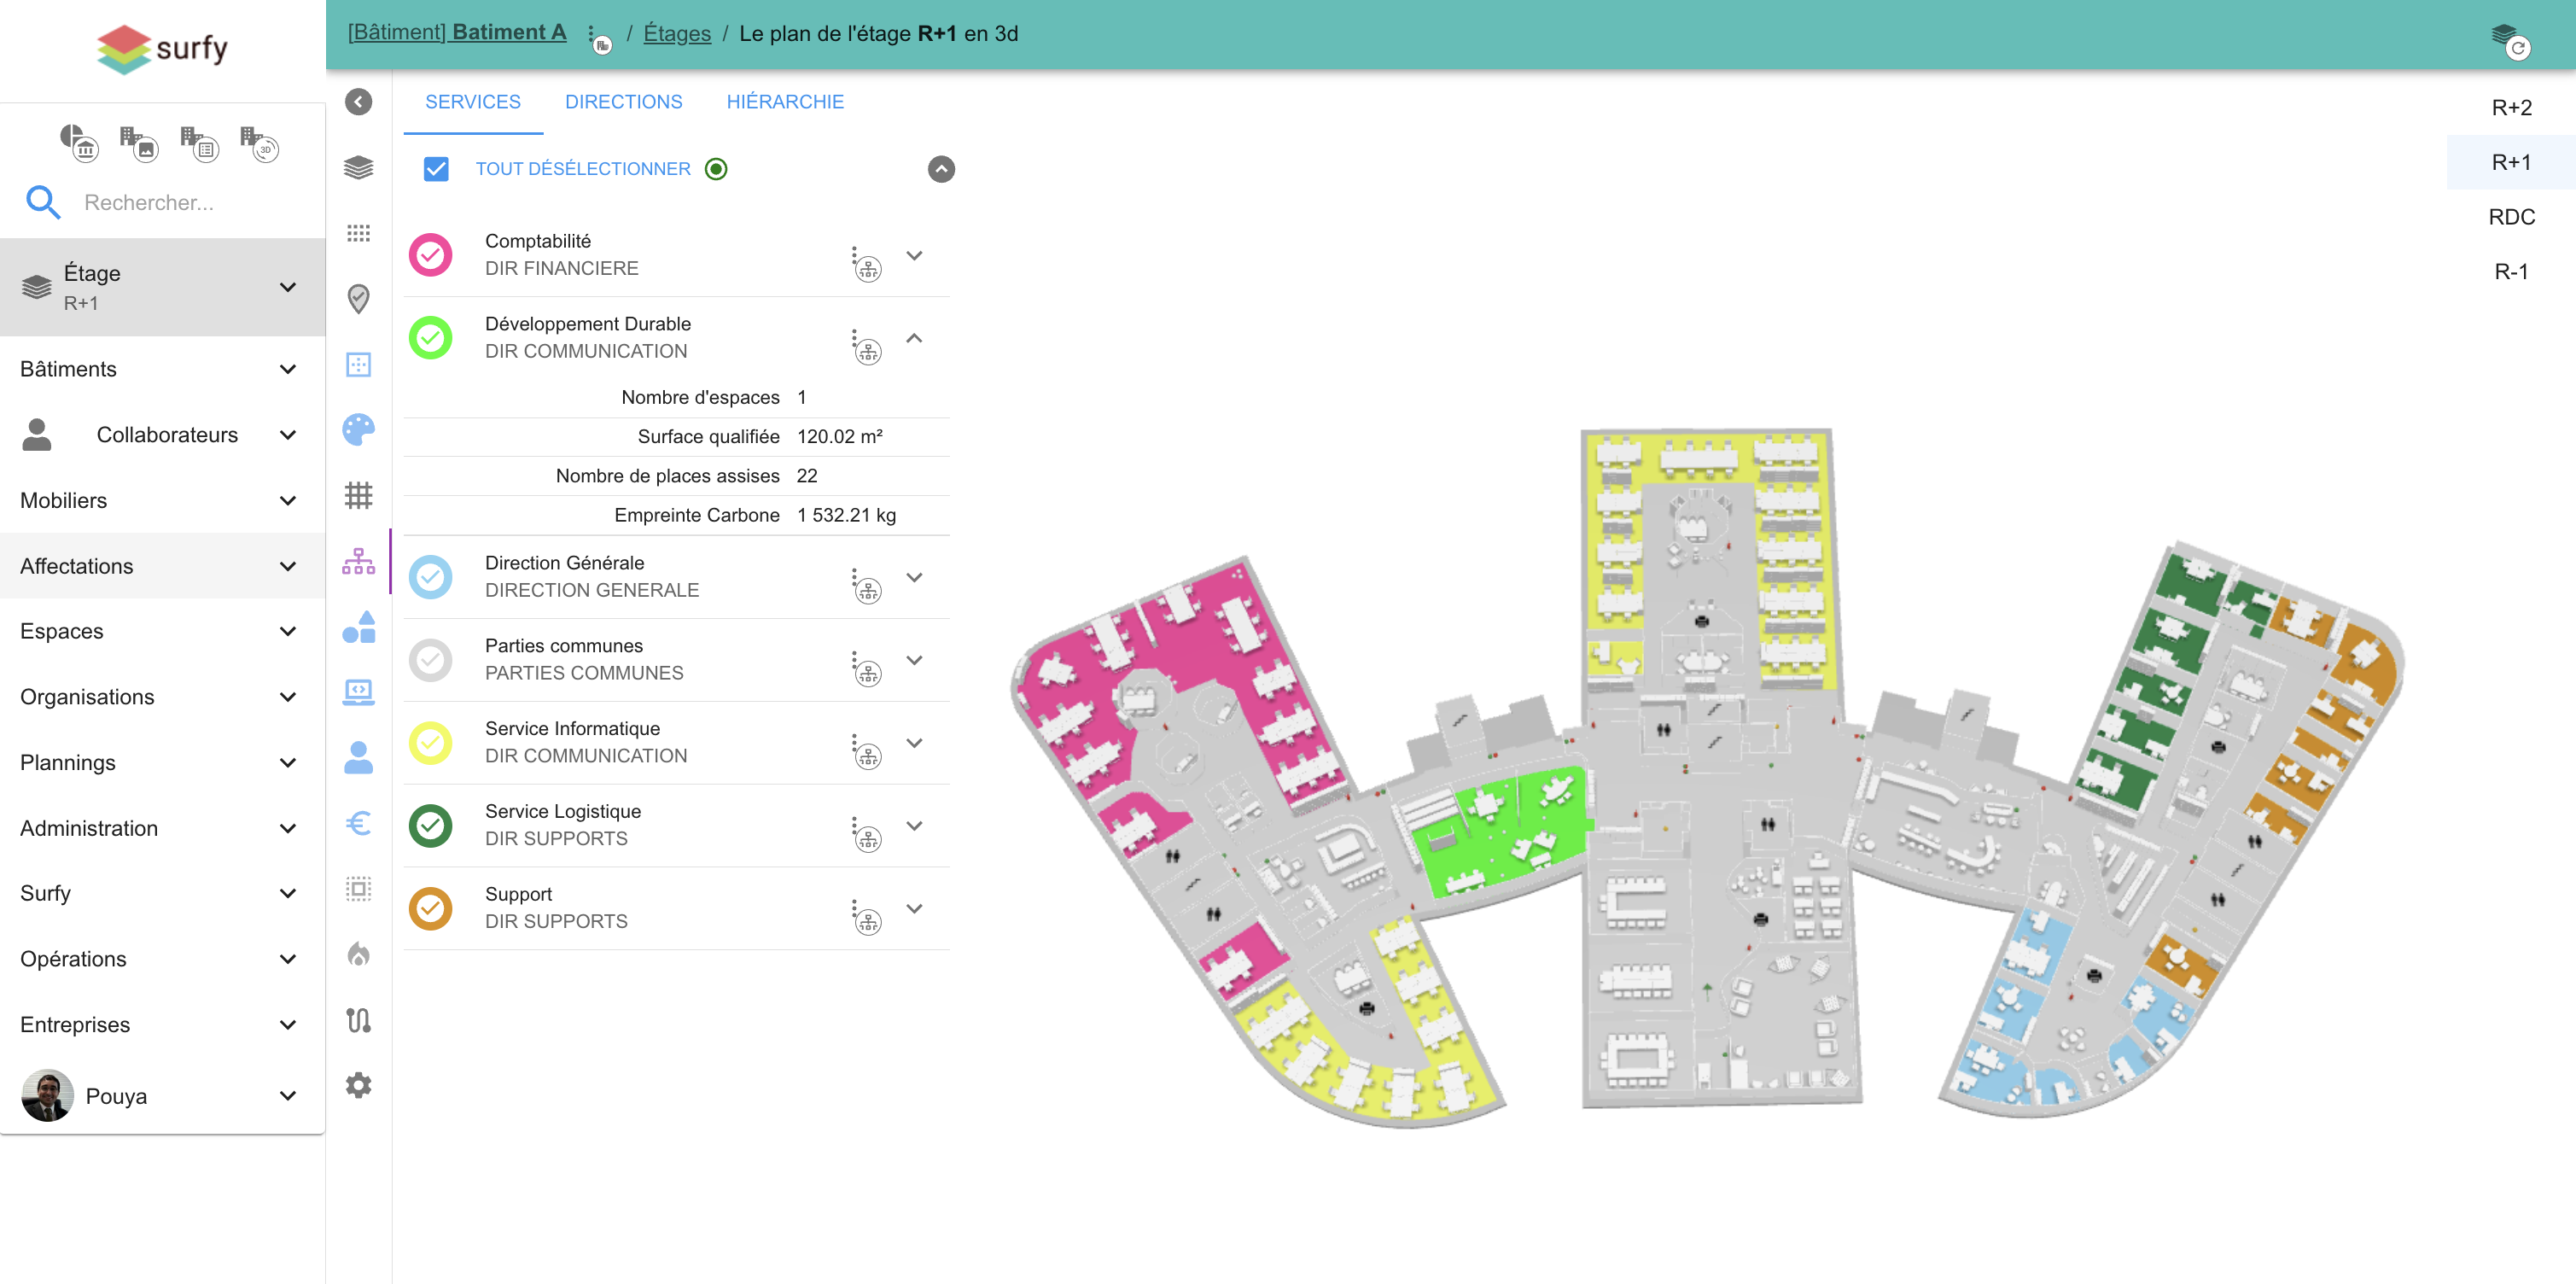Expand the Collaborateurs menu section
Screen dimensions: 2576x1284
287,435
